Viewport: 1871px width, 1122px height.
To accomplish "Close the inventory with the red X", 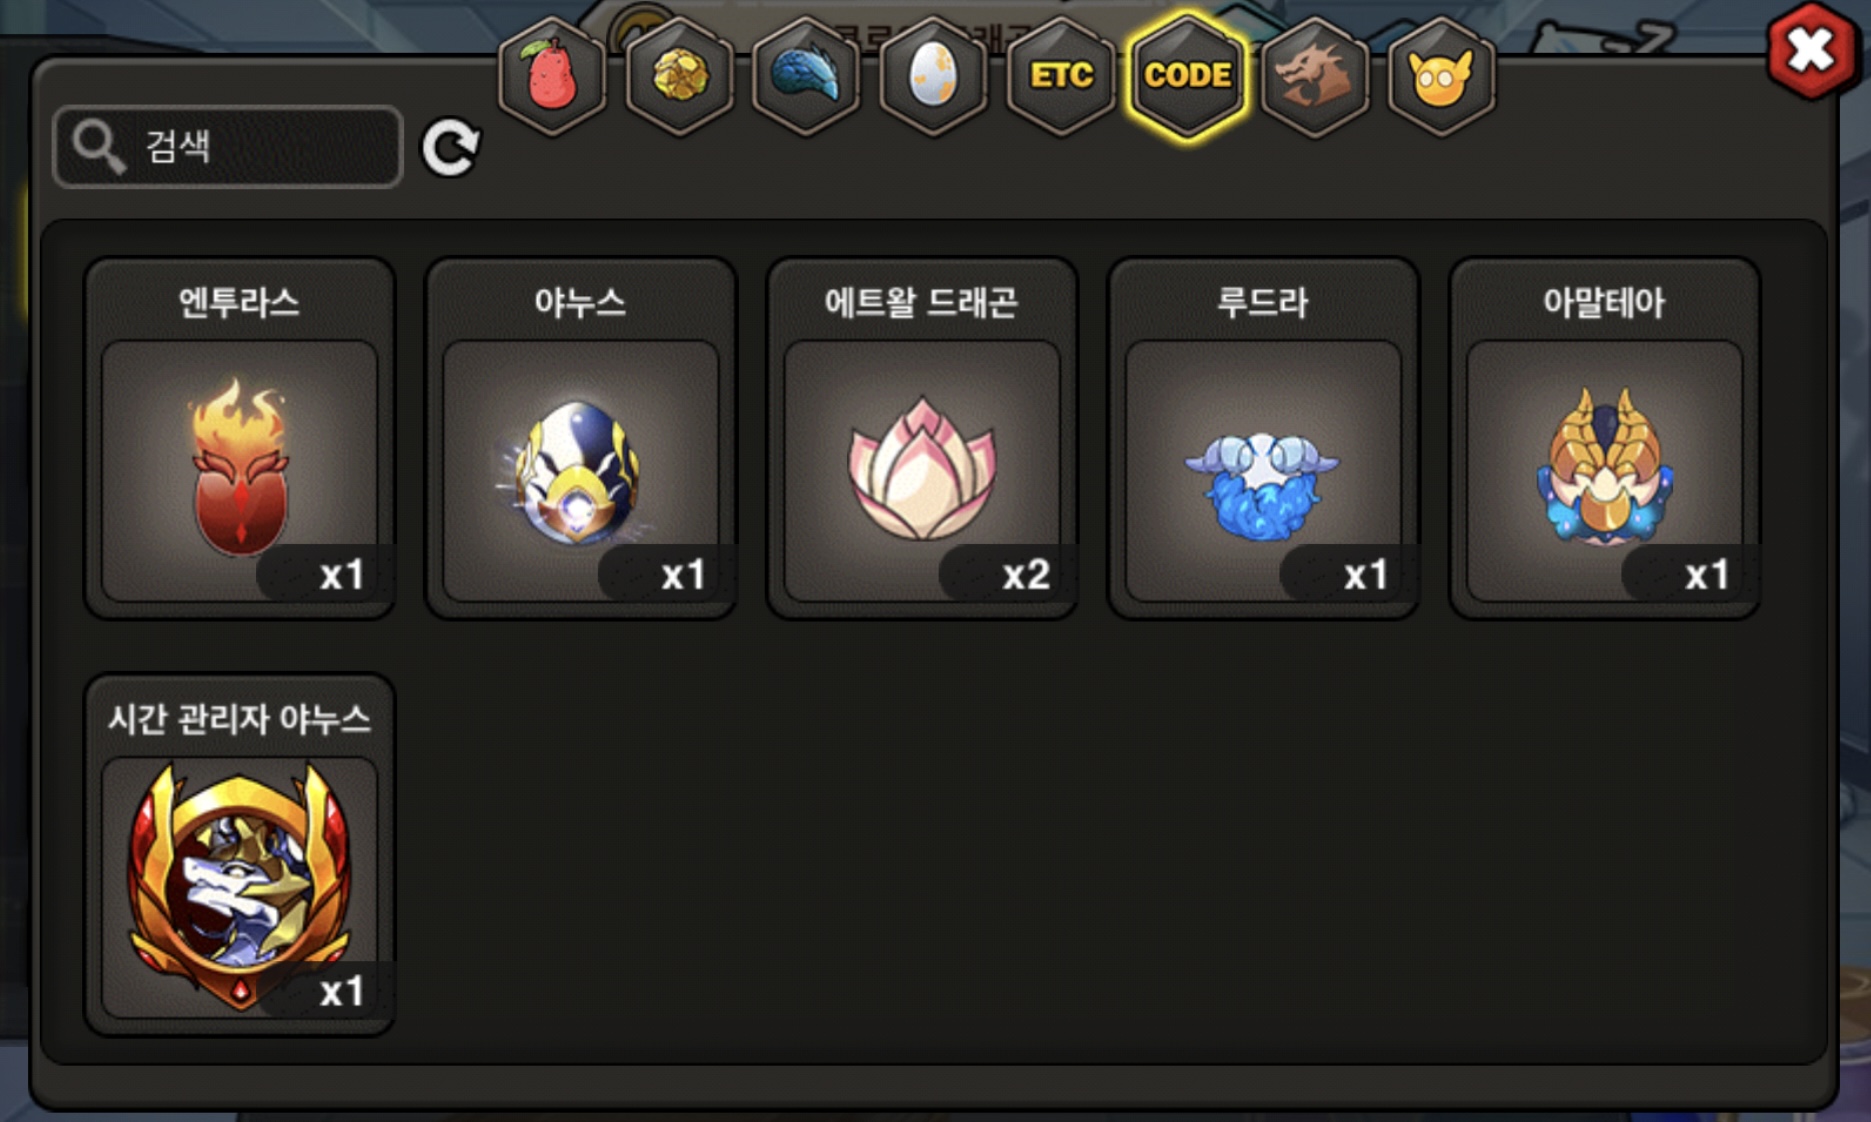I will tap(1810, 51).
